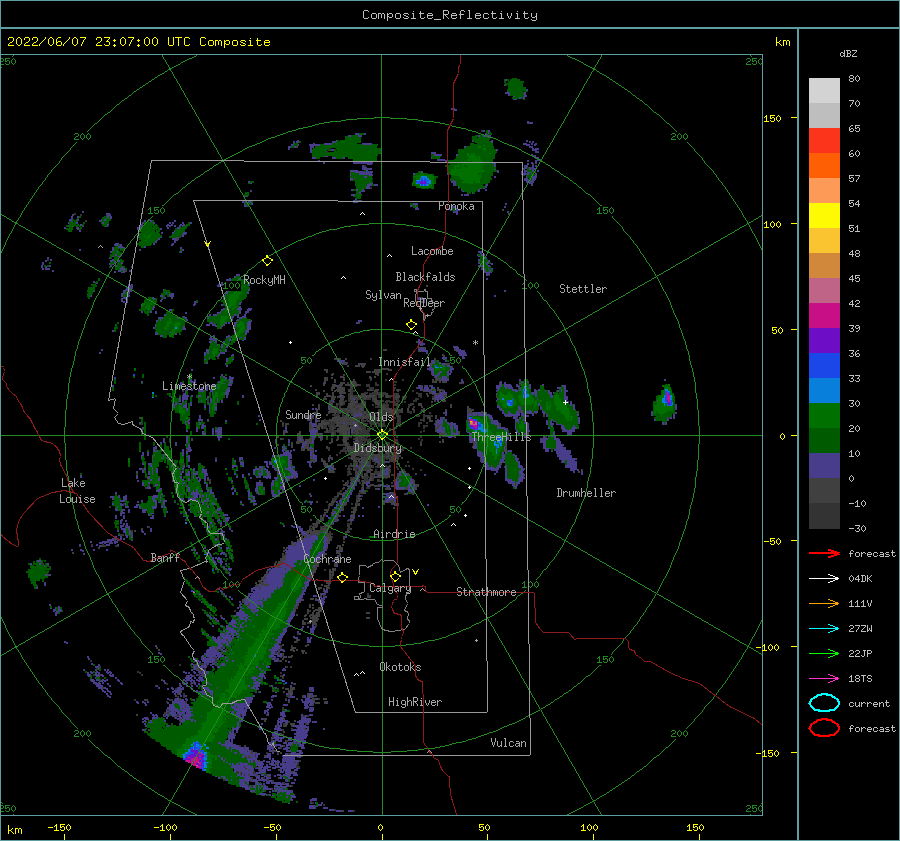Click the magenta 18TS arrow icon
This screenshot has width=900, height=841.
[x=824, y=679]
